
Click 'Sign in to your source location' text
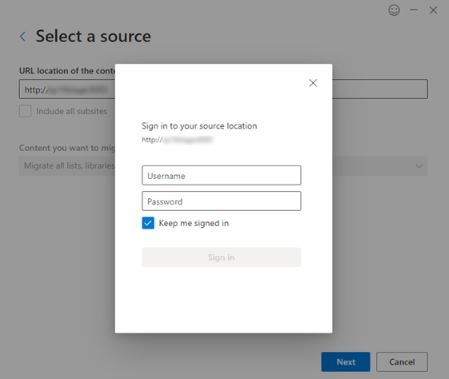199,126
